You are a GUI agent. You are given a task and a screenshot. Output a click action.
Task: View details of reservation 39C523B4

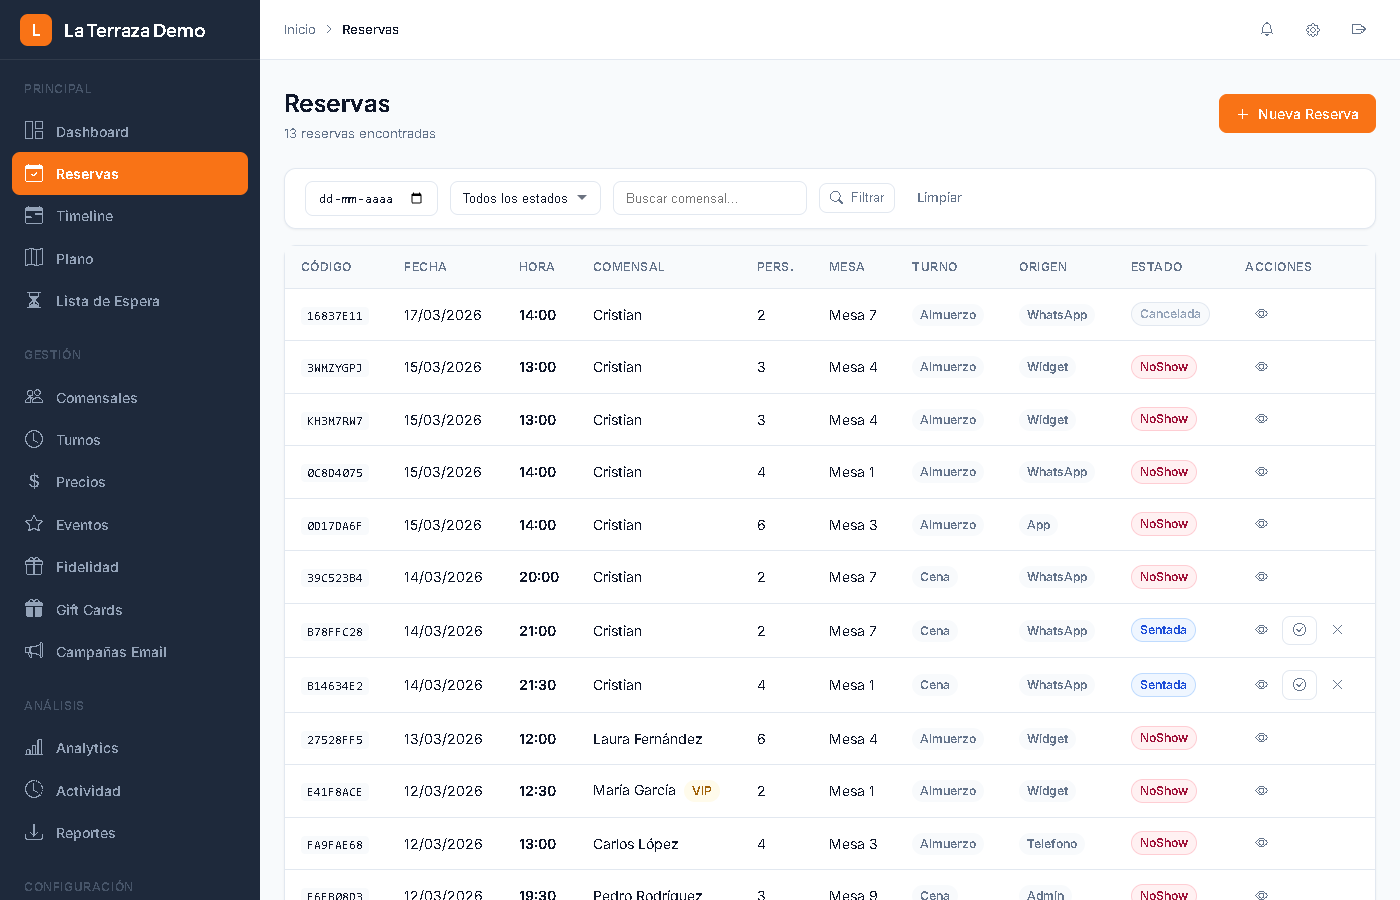pyautogui.click(x=1262, y=577)
